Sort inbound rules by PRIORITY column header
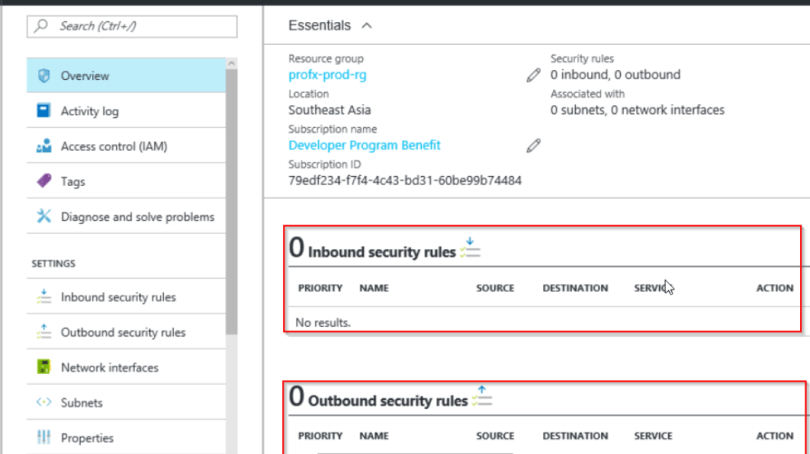Screen dimensions: 810x454 [320, 288]
